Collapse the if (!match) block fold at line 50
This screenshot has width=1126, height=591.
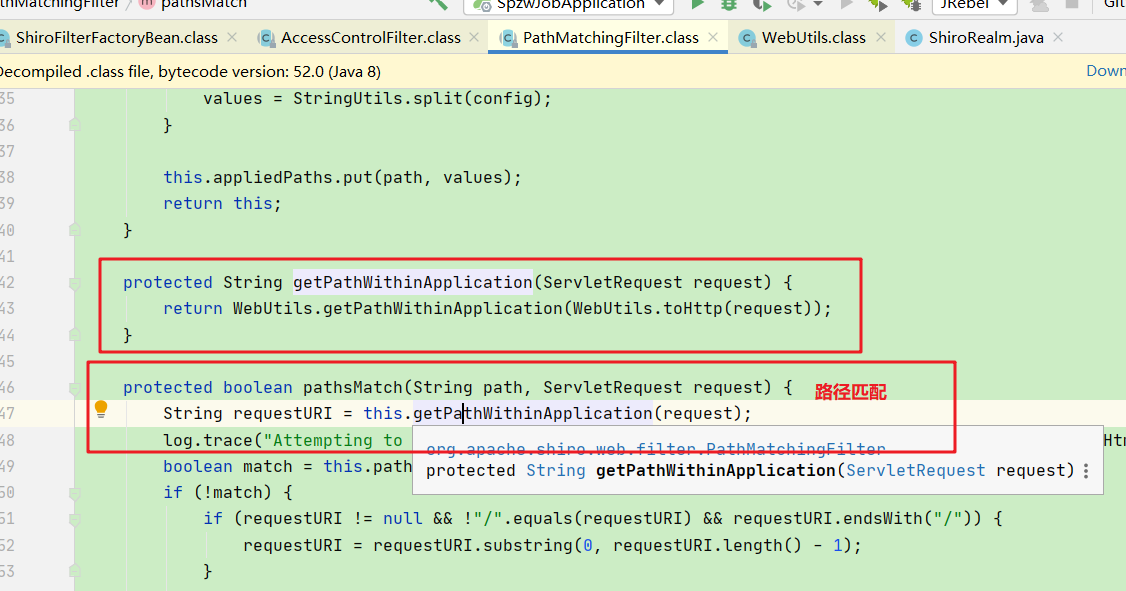pyautogui.click(x=75, y=493)
